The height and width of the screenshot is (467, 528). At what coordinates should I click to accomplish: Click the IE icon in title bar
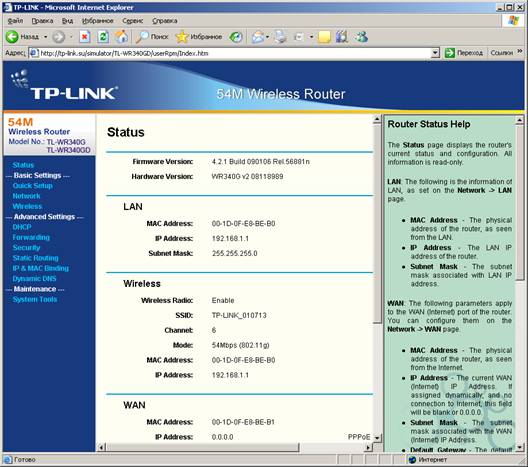7,7
